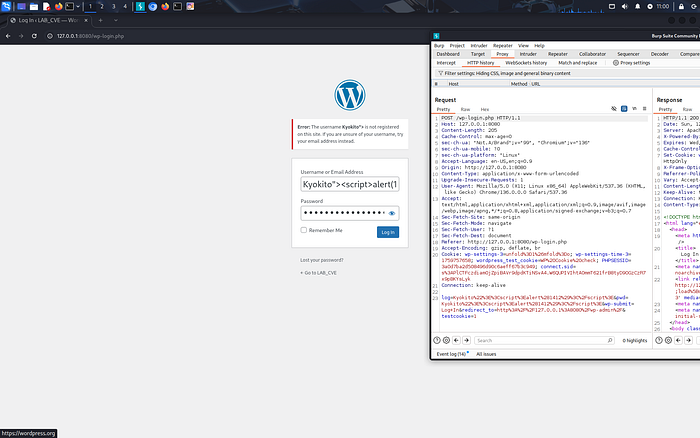700x438 pixels.
Task: Go back in the browser
Action: 8,36
